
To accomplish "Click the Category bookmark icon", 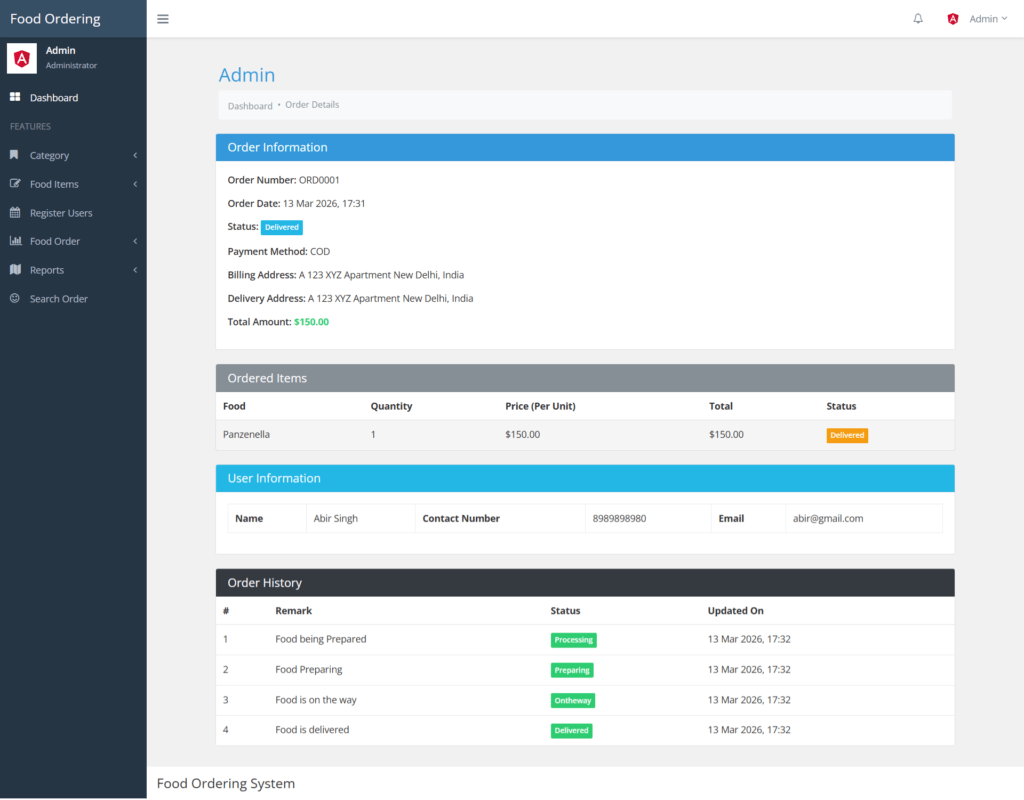I will [x=16, y=155].
